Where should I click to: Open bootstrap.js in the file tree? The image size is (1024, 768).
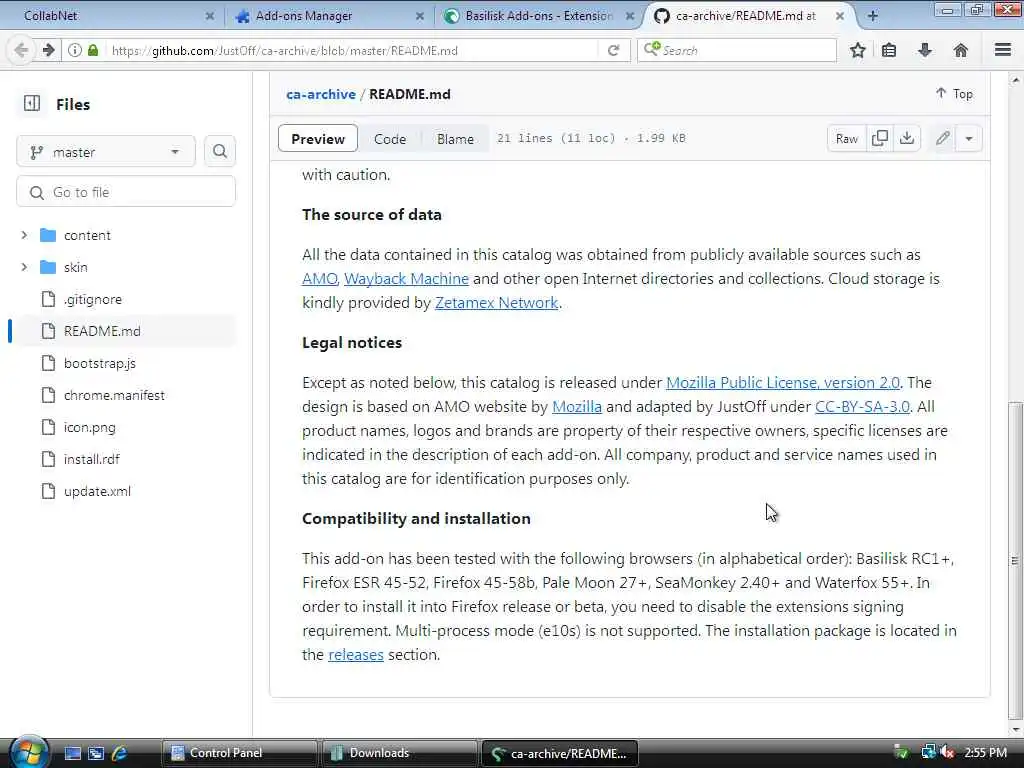(x=100, y=363)
